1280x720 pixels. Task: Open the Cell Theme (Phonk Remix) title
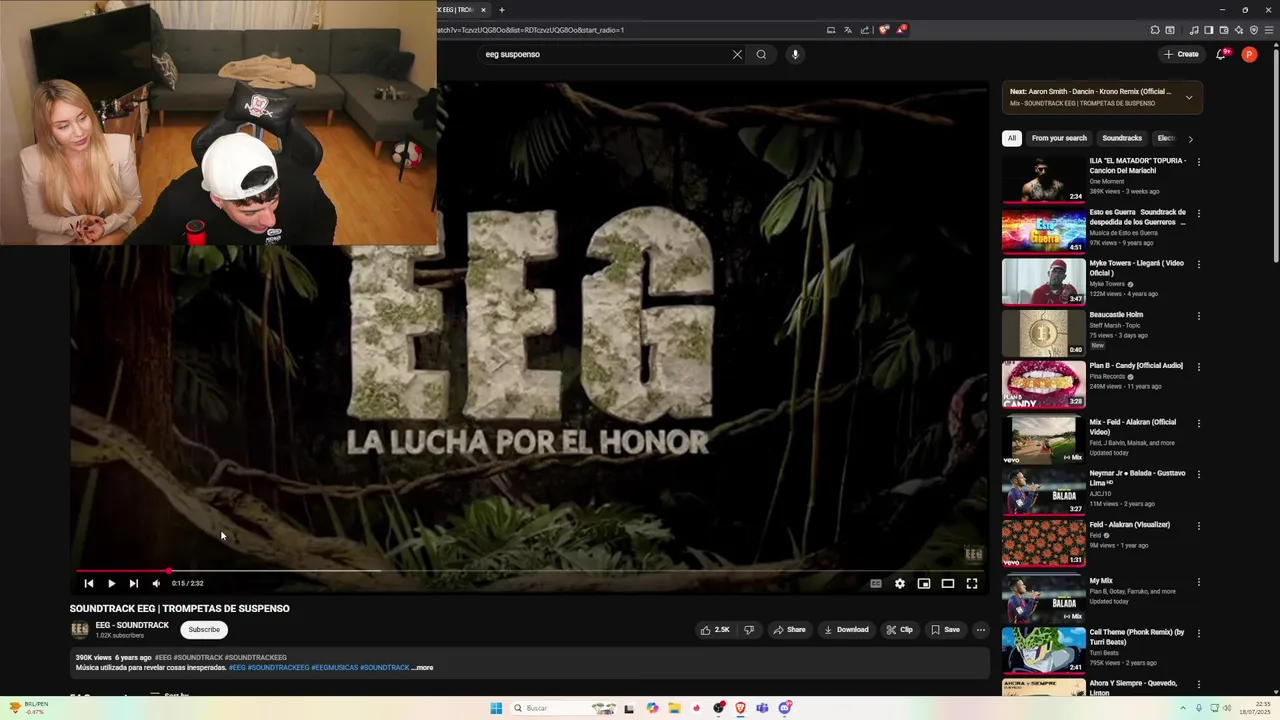tap(1137, 637)
